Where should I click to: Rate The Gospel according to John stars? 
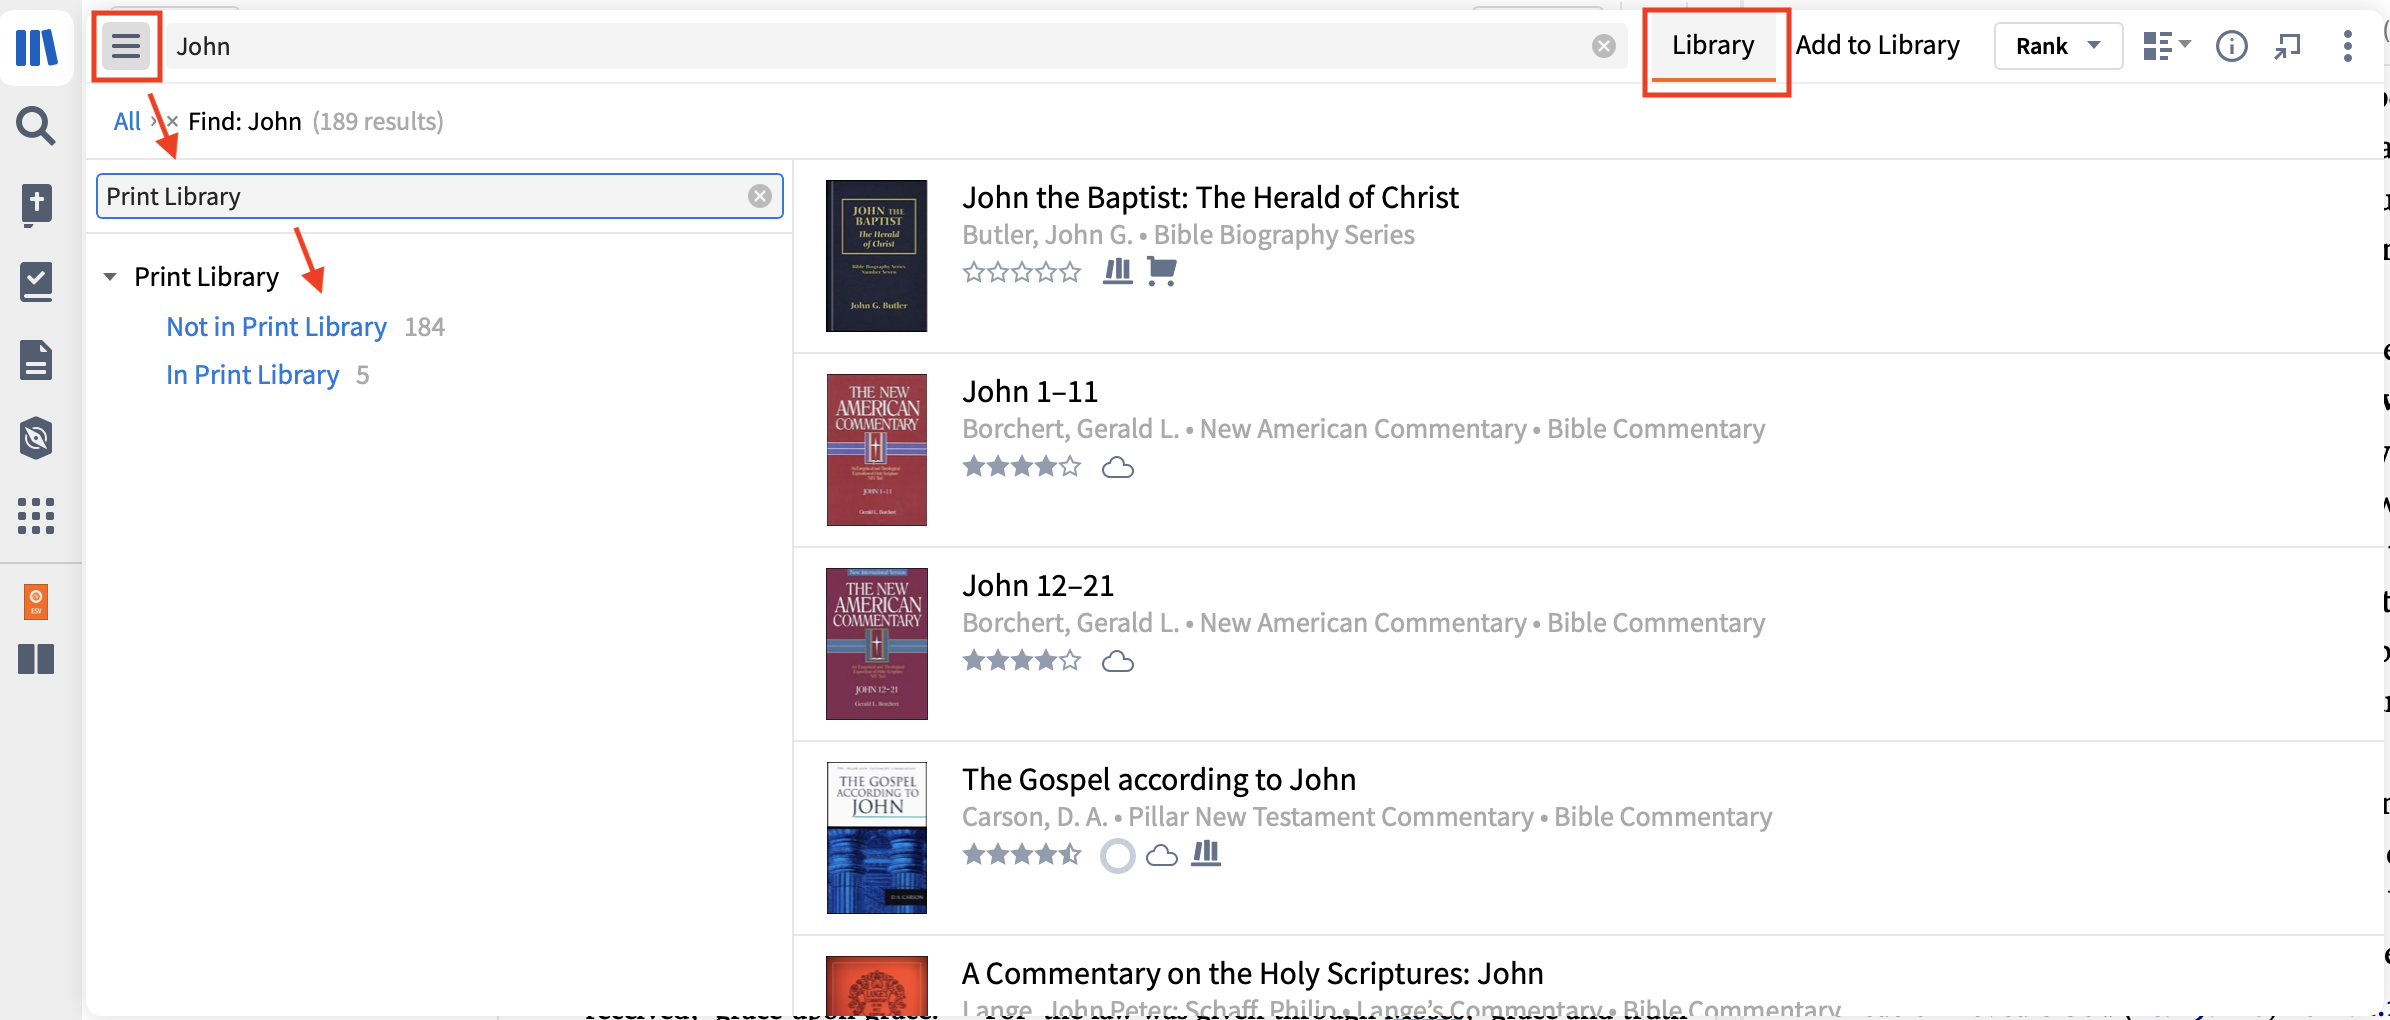tap(1022, 854)
